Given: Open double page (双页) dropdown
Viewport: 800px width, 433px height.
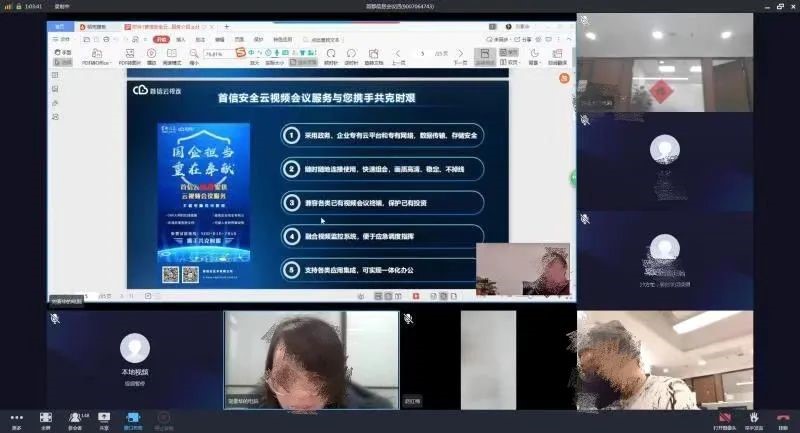Looking at the screenshot, I should [509, 62].
